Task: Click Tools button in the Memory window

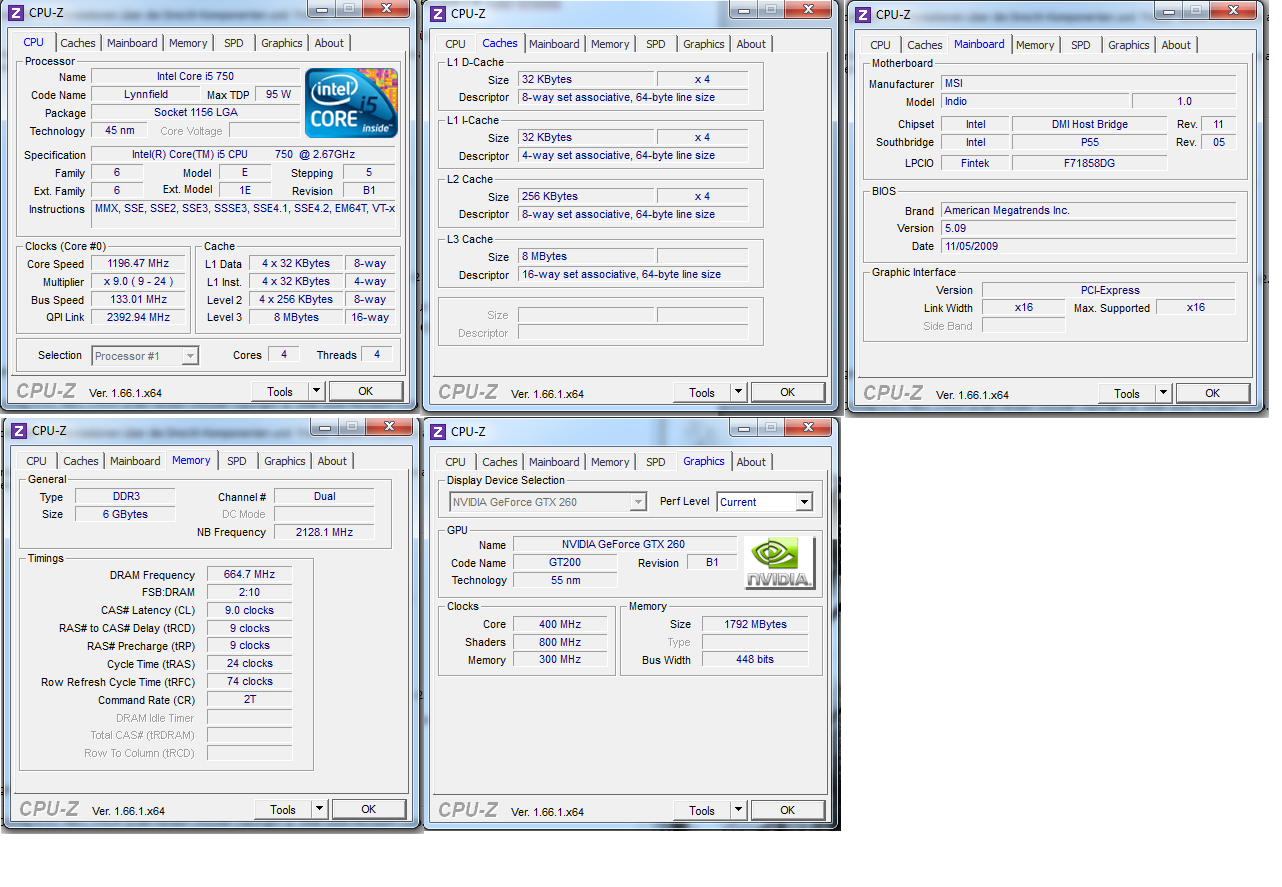Action: (x=283, y=809)
